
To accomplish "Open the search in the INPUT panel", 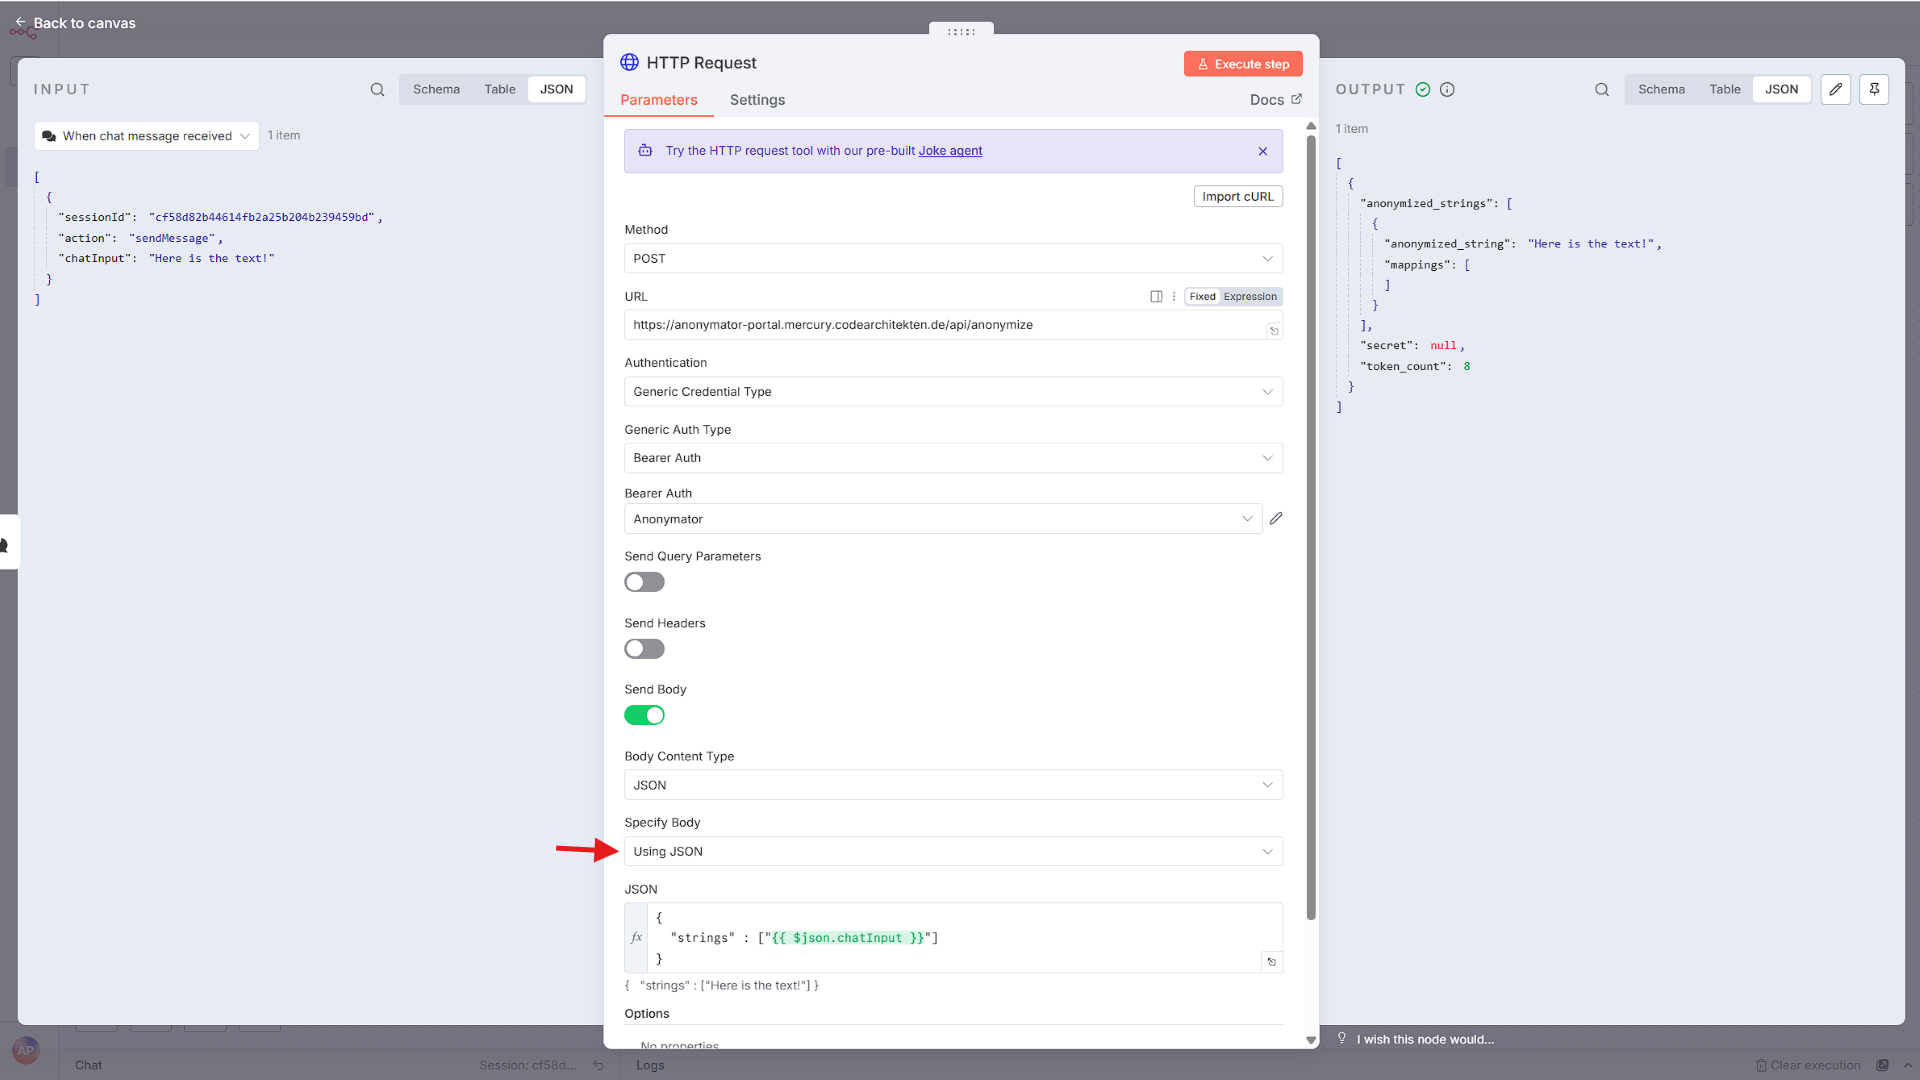I will [378, 90].
